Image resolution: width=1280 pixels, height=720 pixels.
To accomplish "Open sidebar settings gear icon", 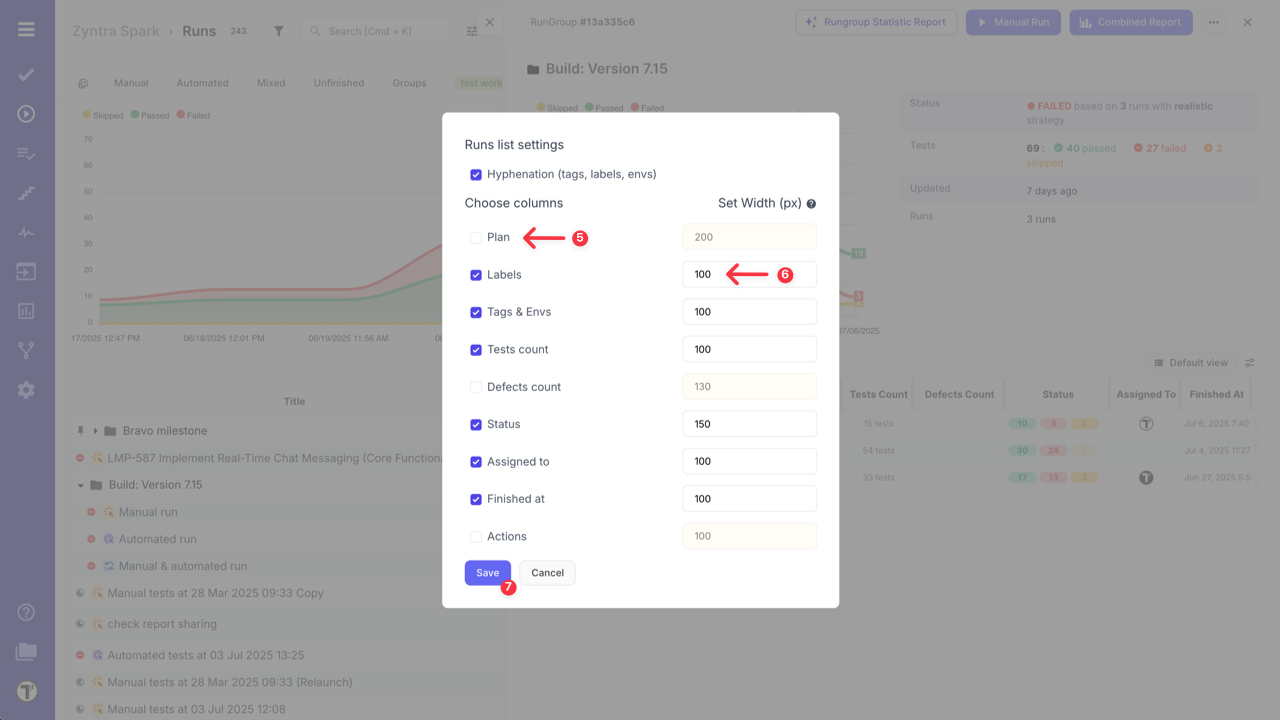I will 26,391.
